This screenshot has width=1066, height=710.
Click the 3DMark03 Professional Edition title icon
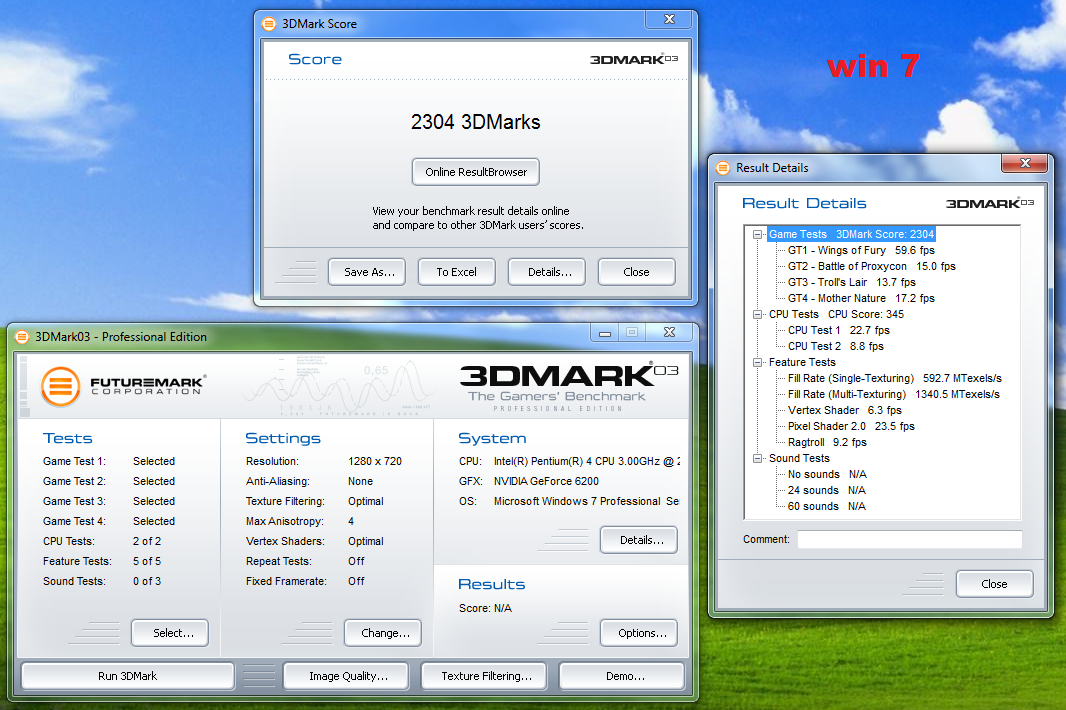point(22,337)
